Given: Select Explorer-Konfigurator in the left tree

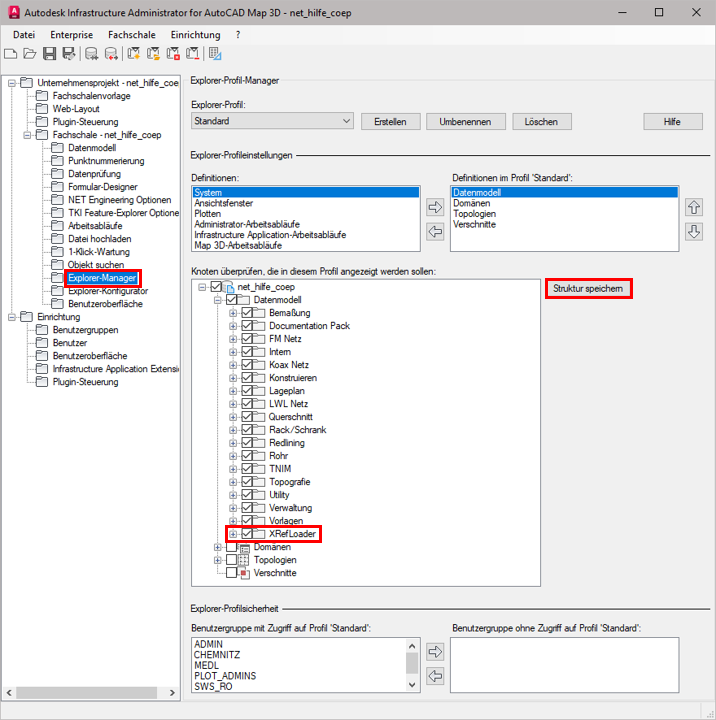Looking at the screenshot, I should coord(108,291).
